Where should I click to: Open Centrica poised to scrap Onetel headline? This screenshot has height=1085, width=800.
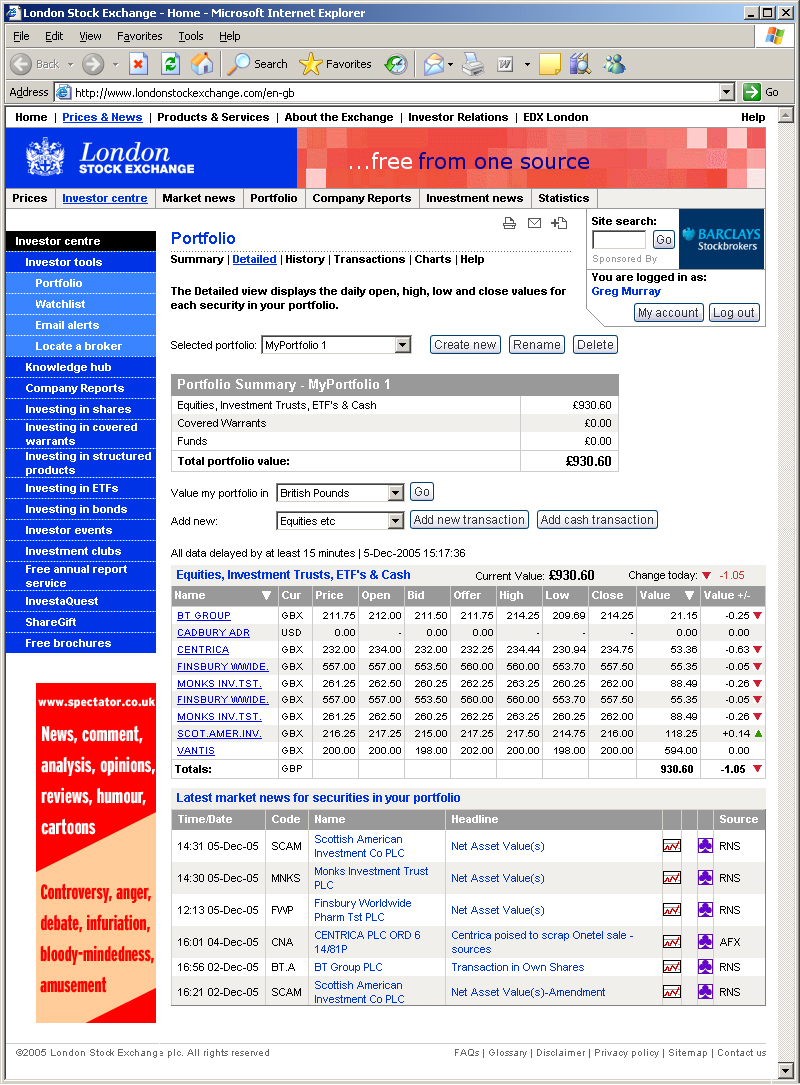[543, 942]
